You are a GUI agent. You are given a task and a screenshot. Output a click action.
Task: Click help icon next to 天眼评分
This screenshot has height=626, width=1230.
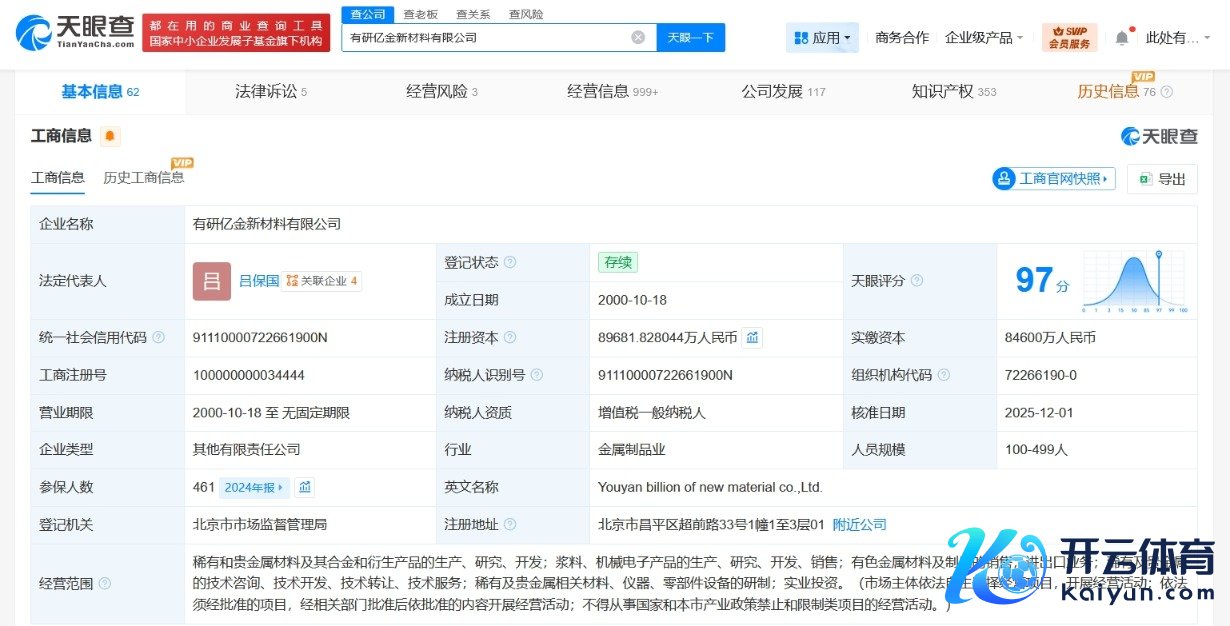917,281
